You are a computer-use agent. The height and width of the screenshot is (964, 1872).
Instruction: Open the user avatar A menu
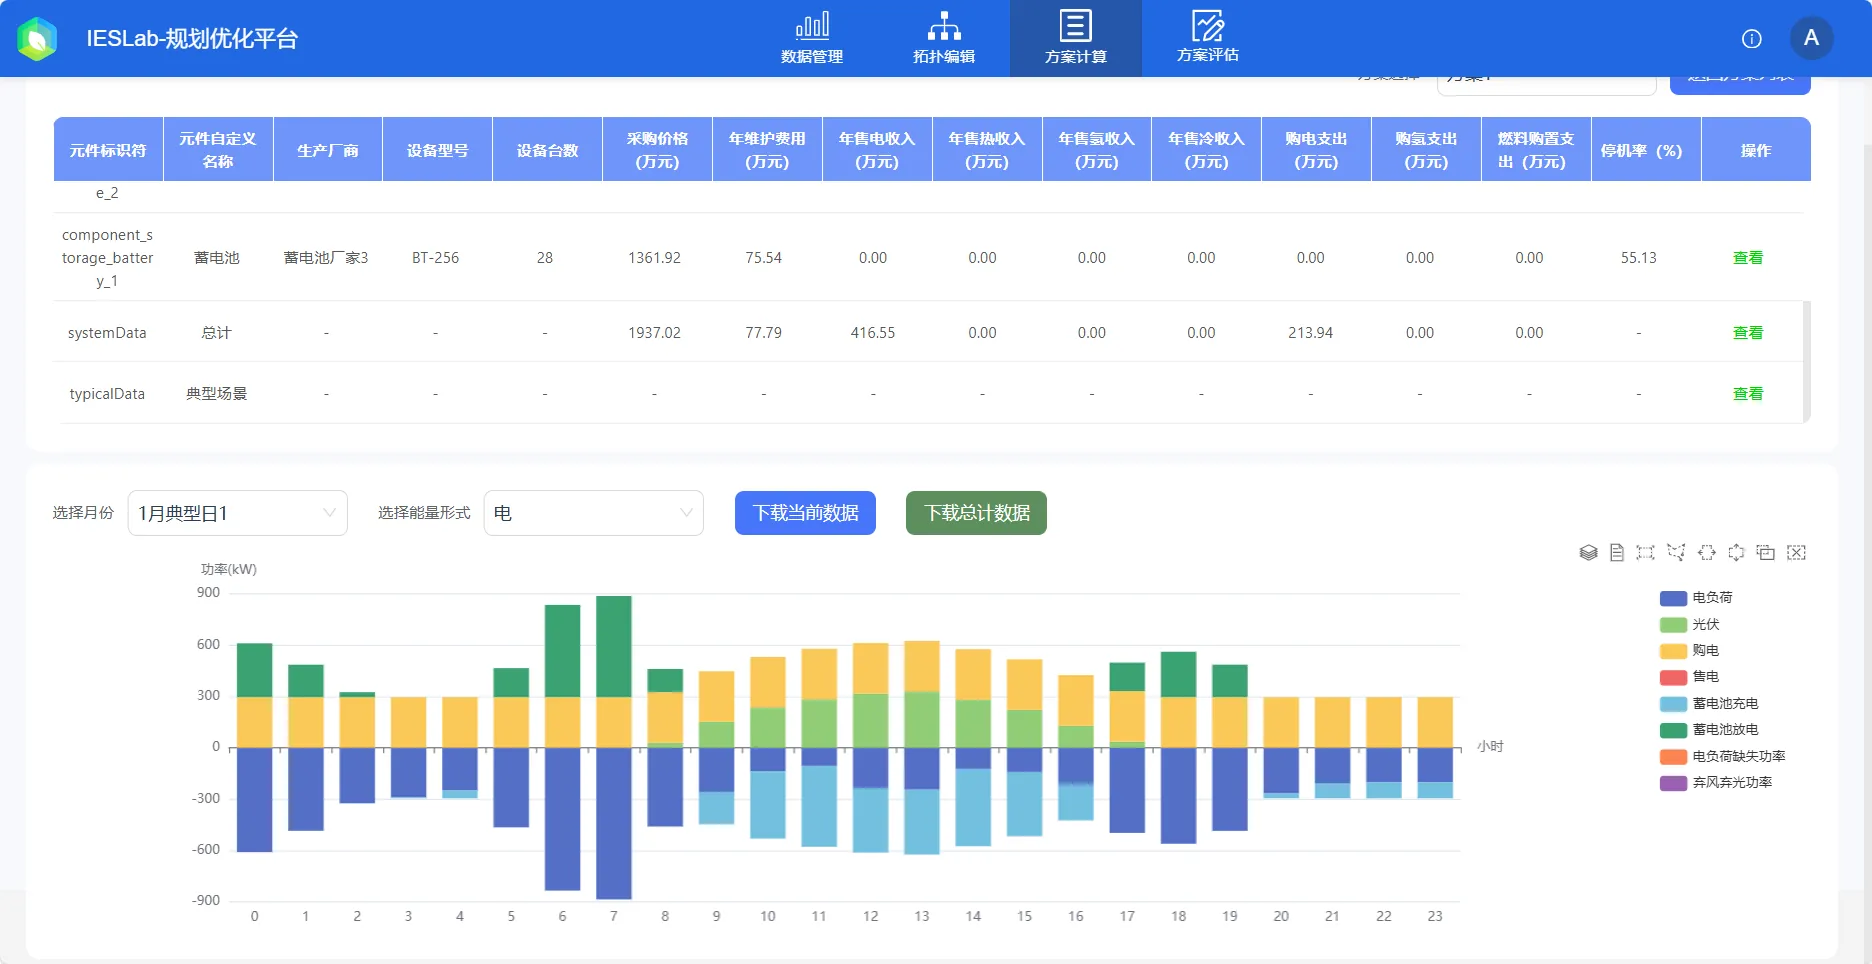(x=1811, y=38)
